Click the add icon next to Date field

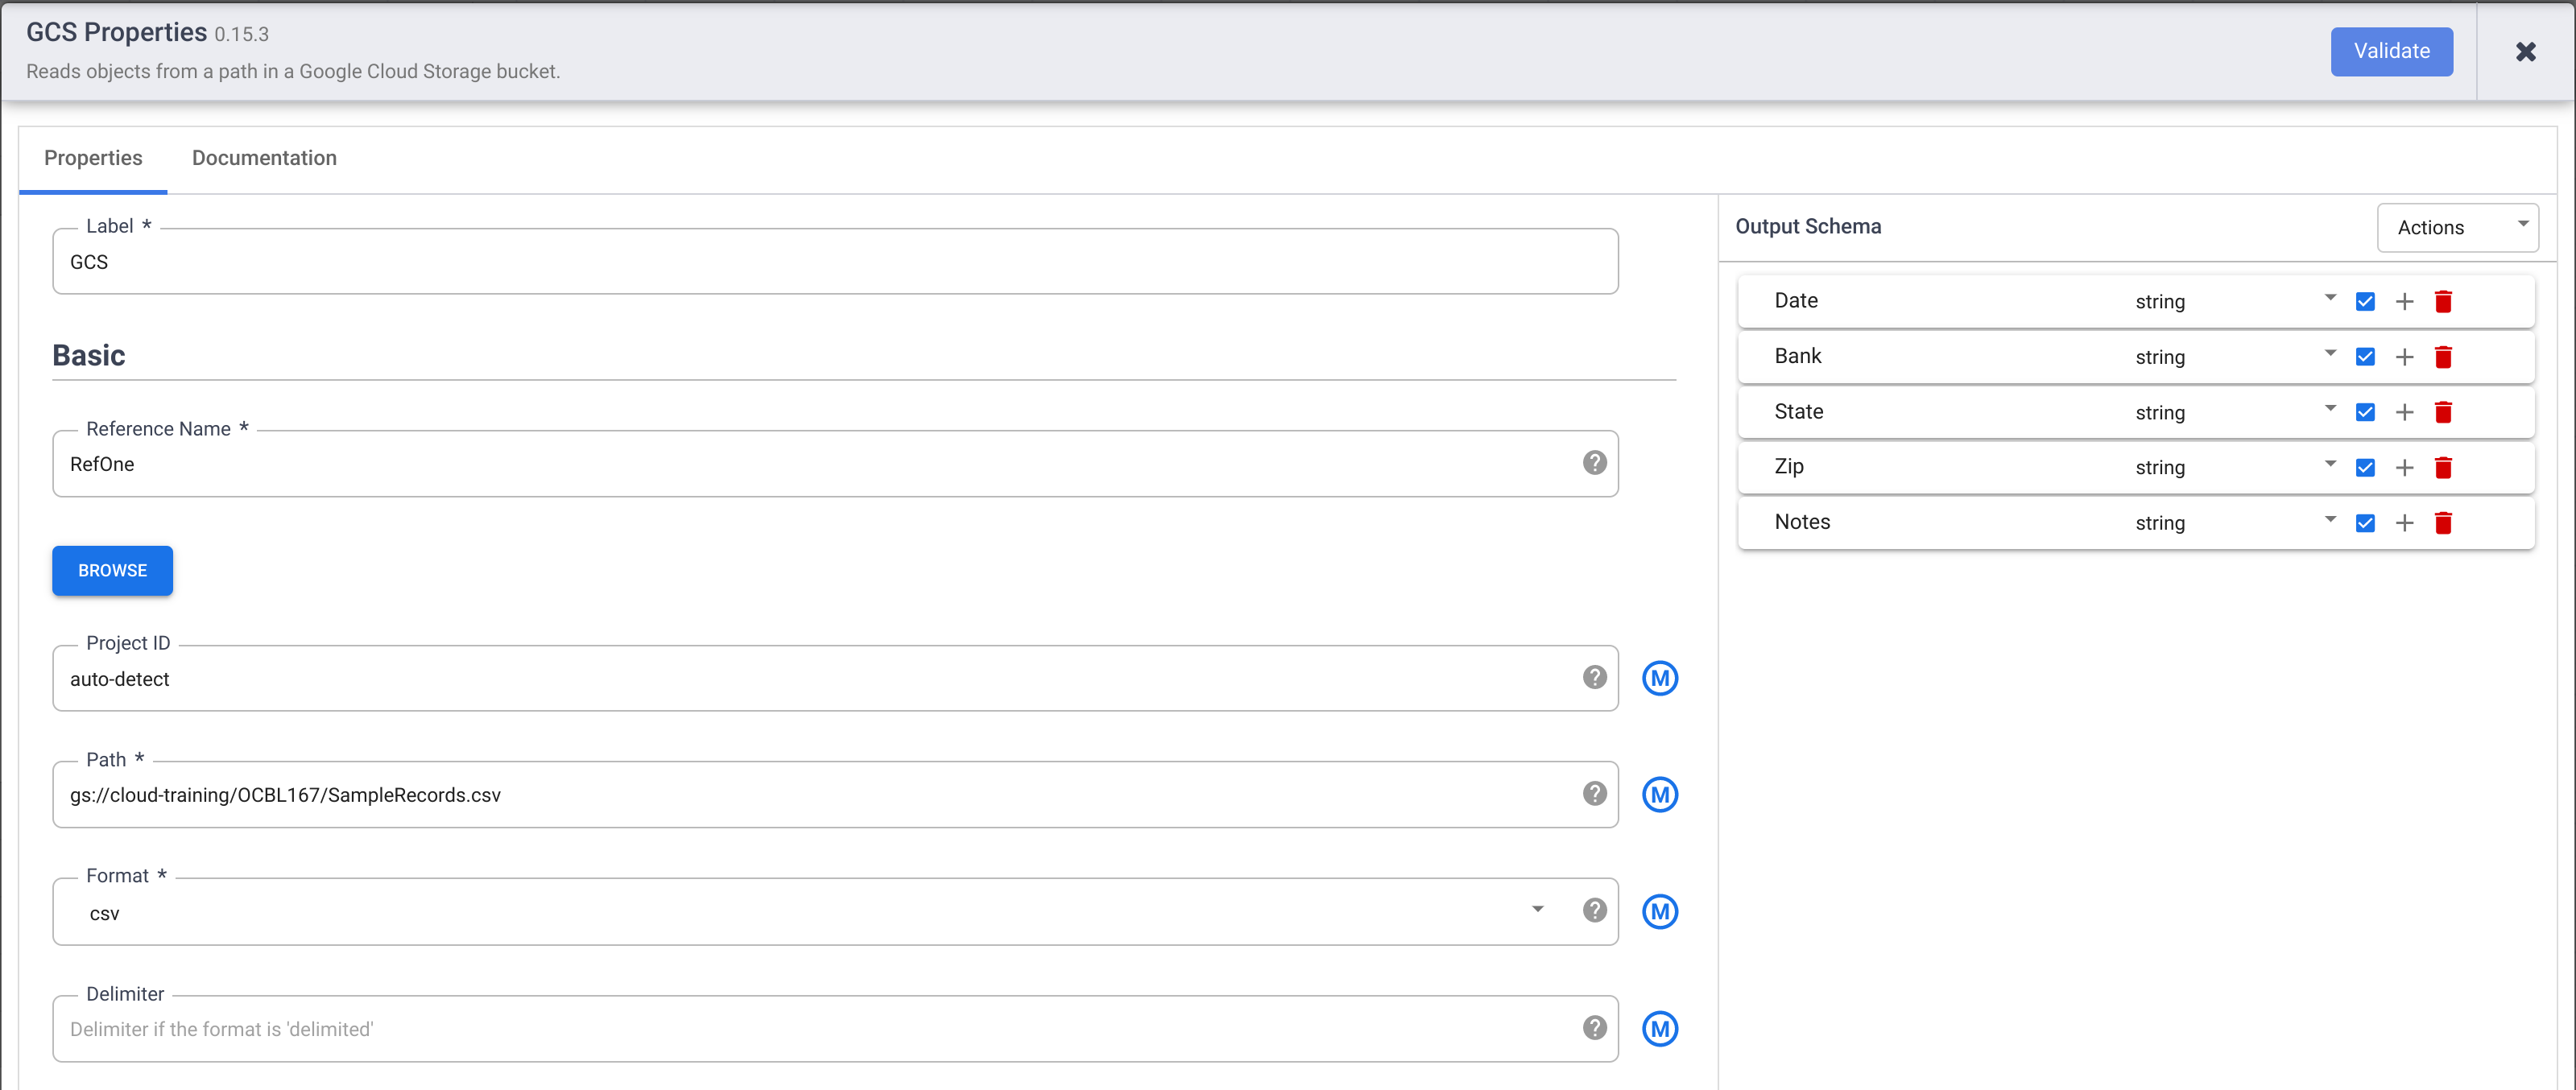tap(2404, 300)
